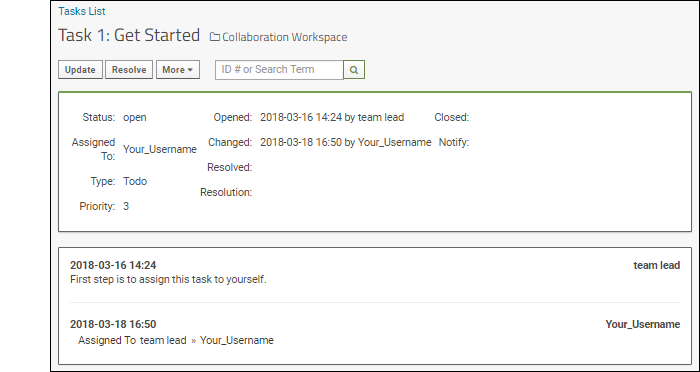The width and height of the screenshot is (700, 372).
Task: Open the More dropdown menu
Action: click(x=178, y=70)
